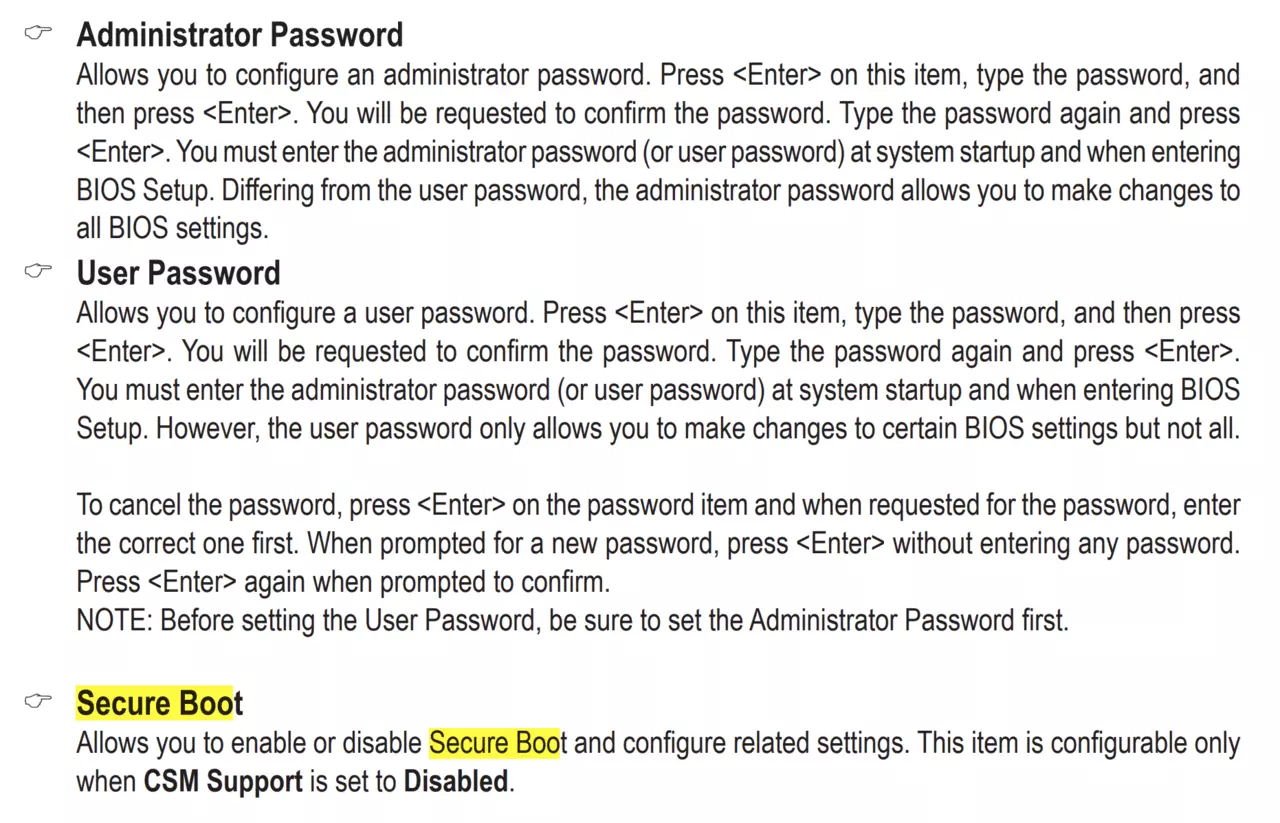Click the User Password heading
The height and width of the screenshot is (823, 1280).
click(179, 273)
